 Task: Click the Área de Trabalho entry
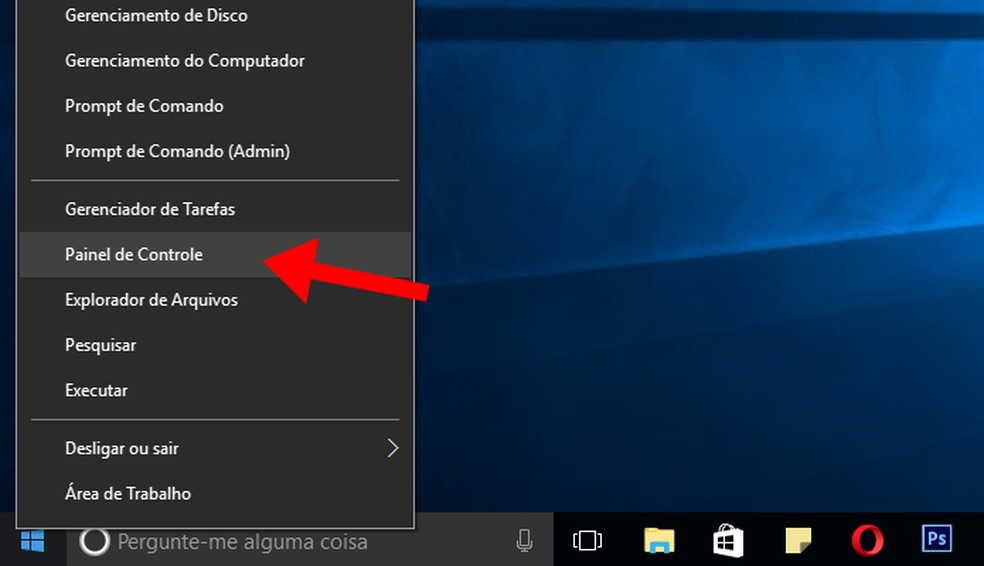(215, 494)
